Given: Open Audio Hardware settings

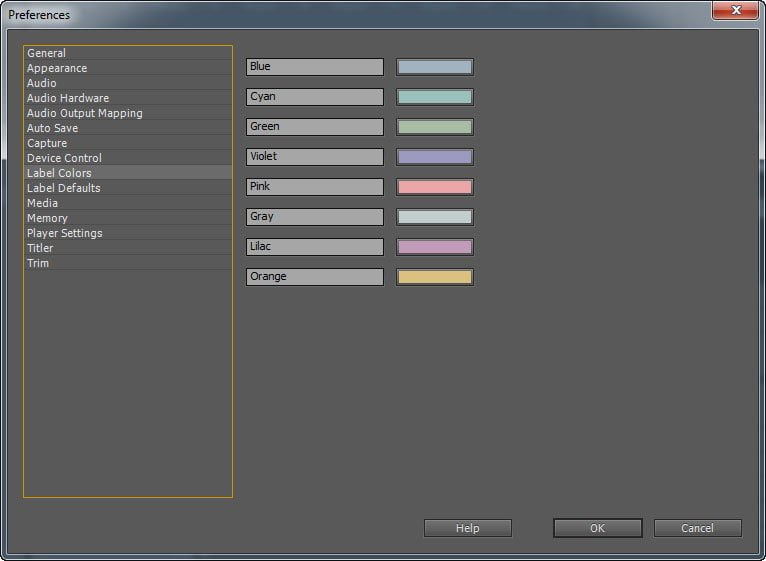Looking at the screenshot, I should pyautogui.click(x=128, y=98).
